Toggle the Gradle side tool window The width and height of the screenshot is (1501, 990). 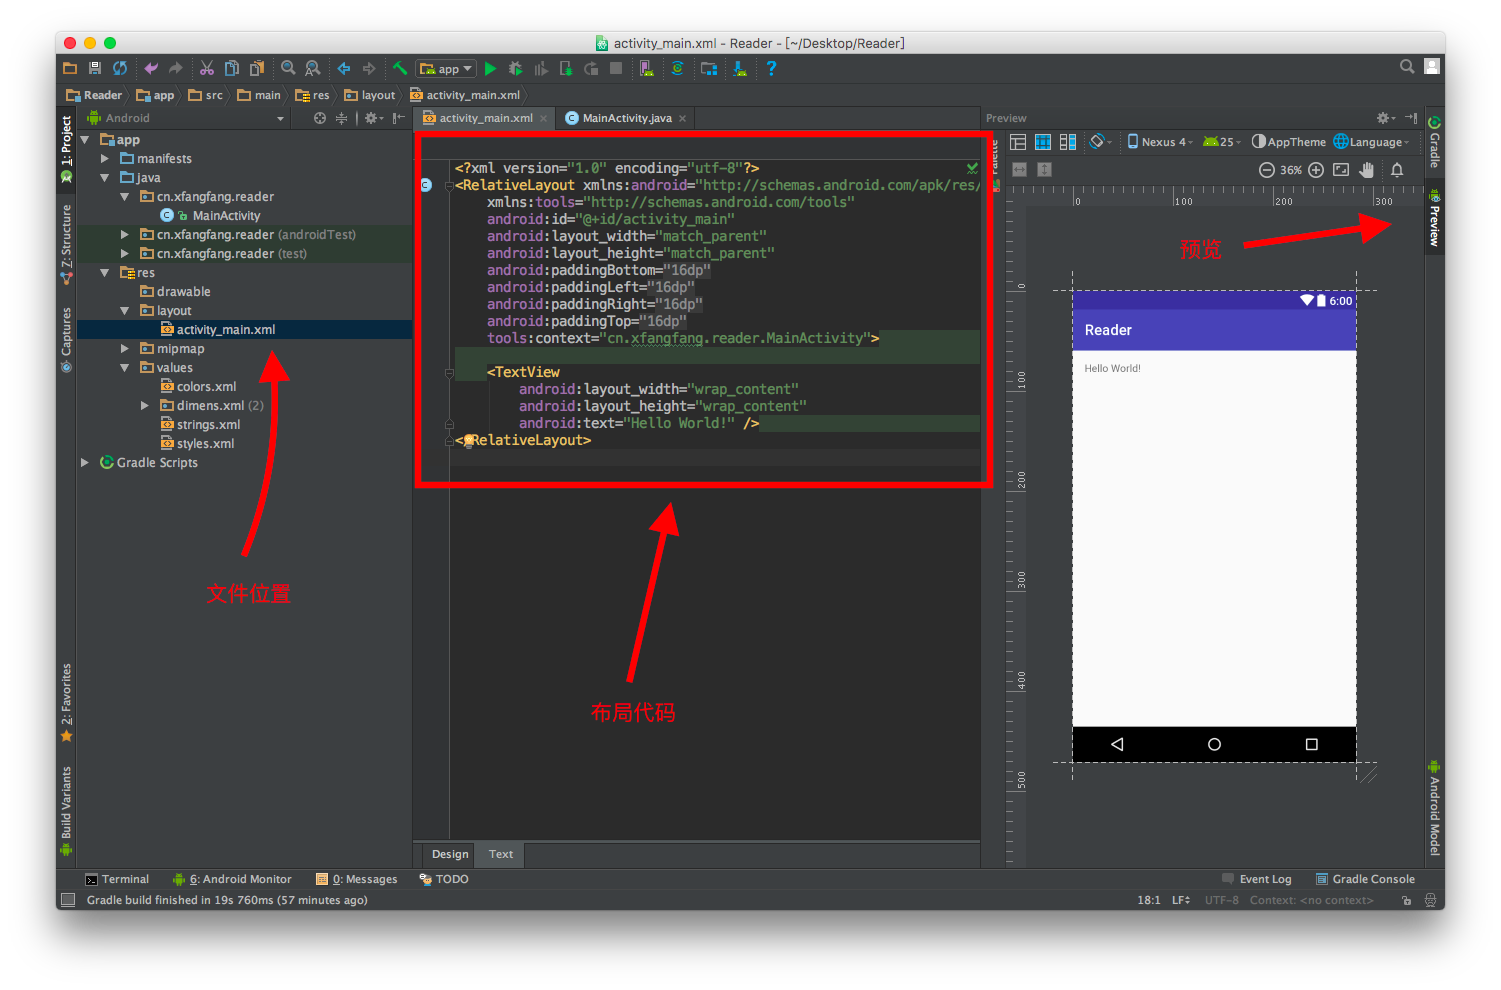coord(1434,142)
